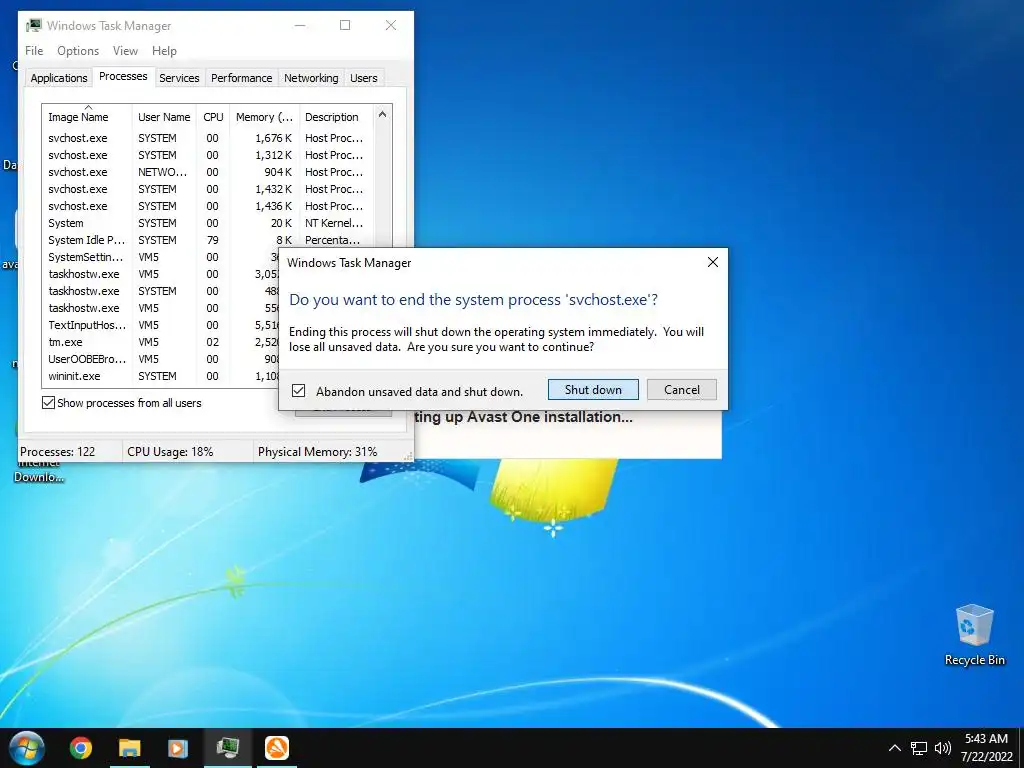
Task: Show hidden system tray icons
Action: coord(895,748)
